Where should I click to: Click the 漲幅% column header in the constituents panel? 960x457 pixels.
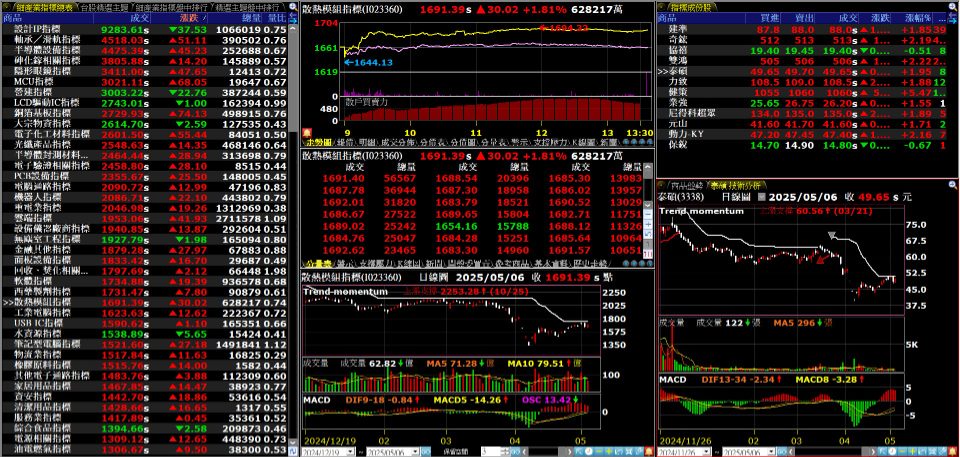[913, 18]
